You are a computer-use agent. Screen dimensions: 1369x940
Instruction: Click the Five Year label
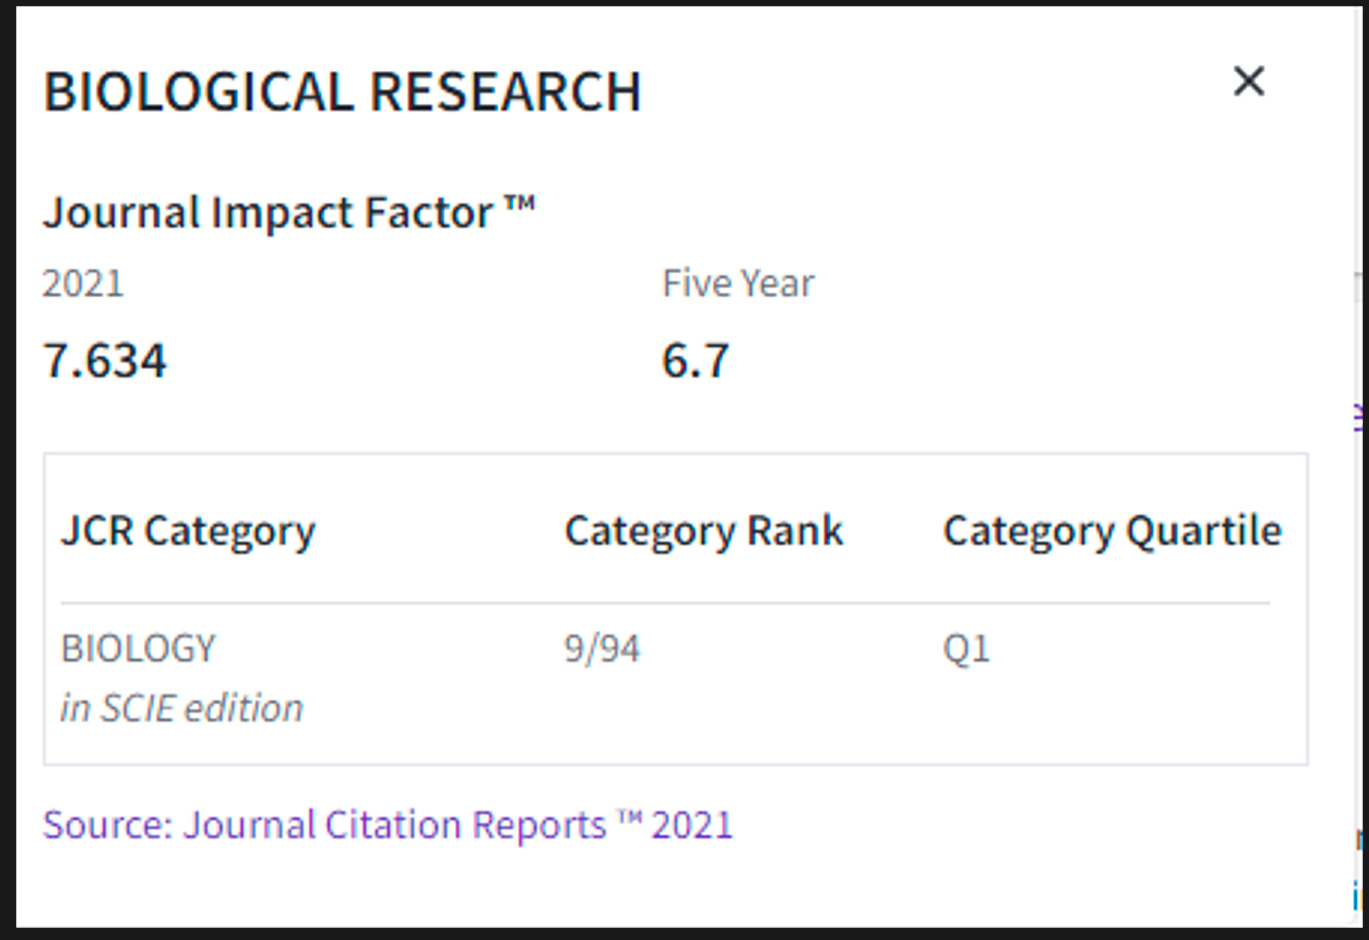pos(738,283)
